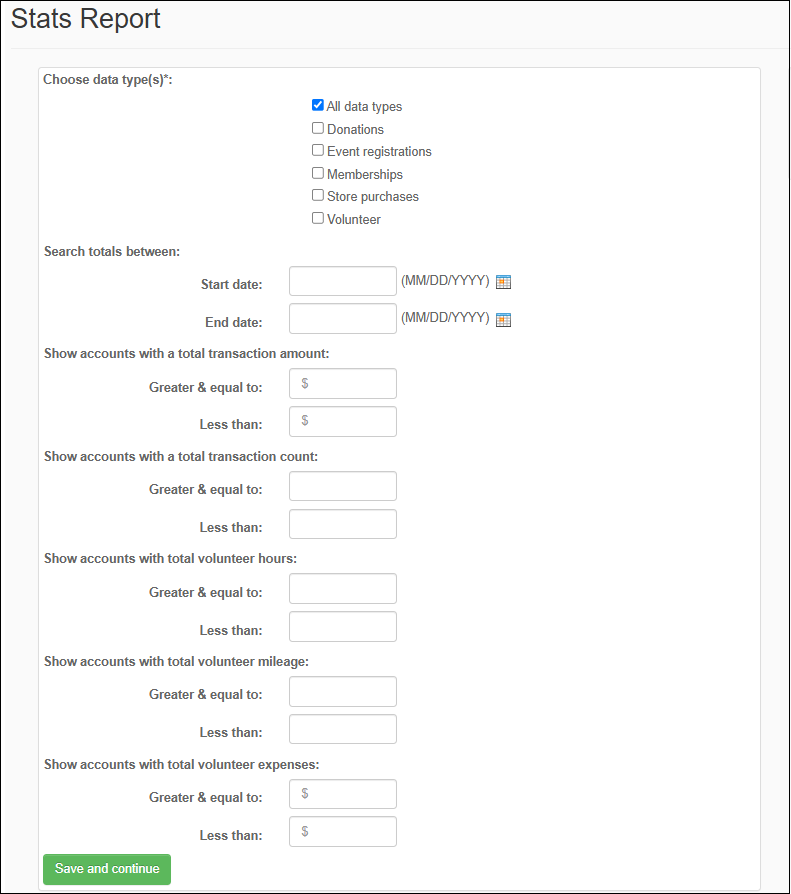Select transaction count Less than field
Screen dimensions: 791x894
pyautogui.click(x=343, y=524)
